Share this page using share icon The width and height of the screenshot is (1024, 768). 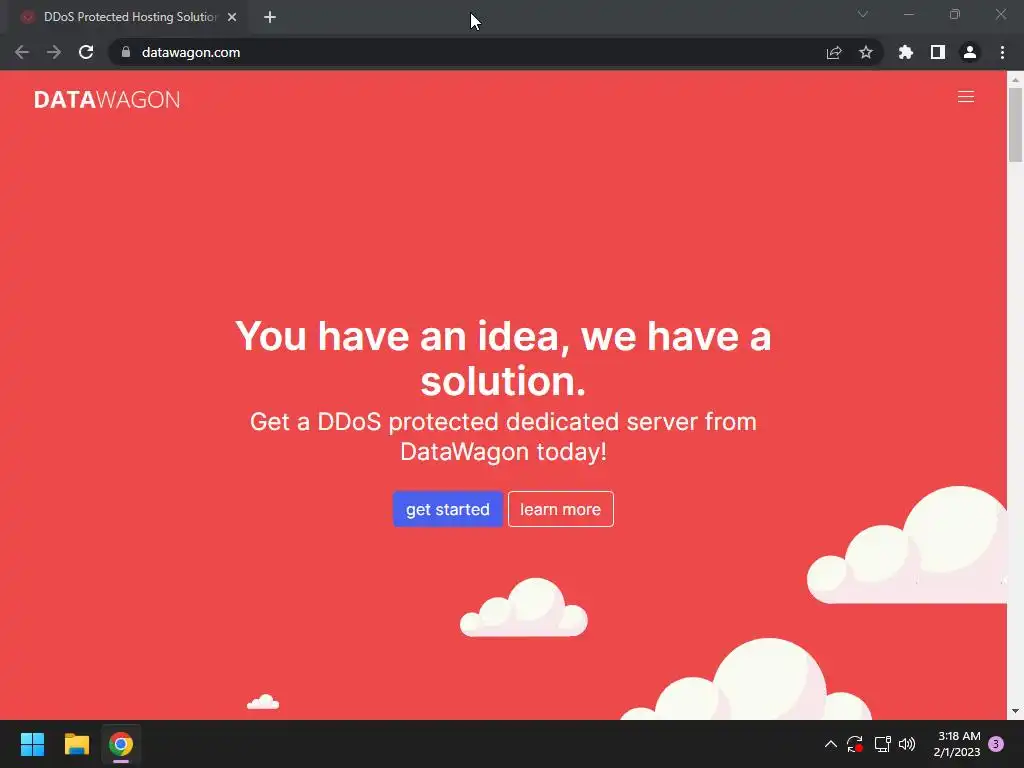coord(834,52)
